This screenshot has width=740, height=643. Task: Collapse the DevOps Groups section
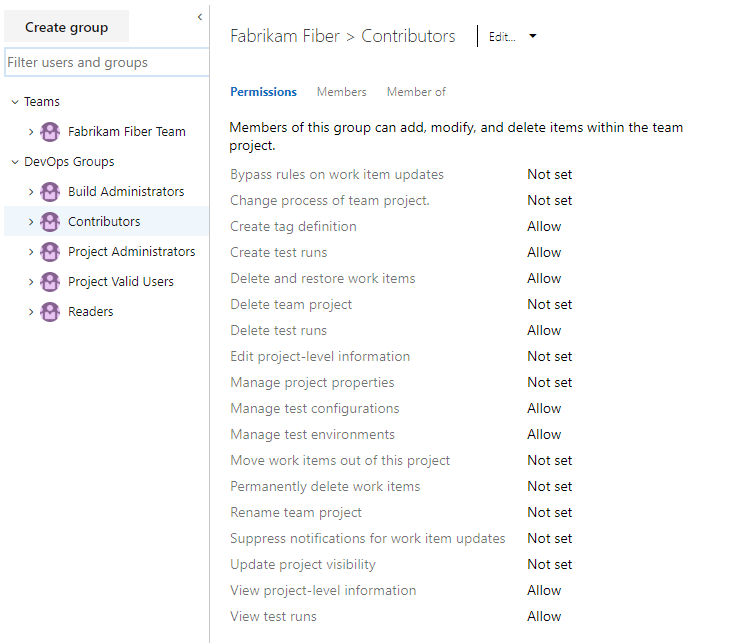coord(15,162)
